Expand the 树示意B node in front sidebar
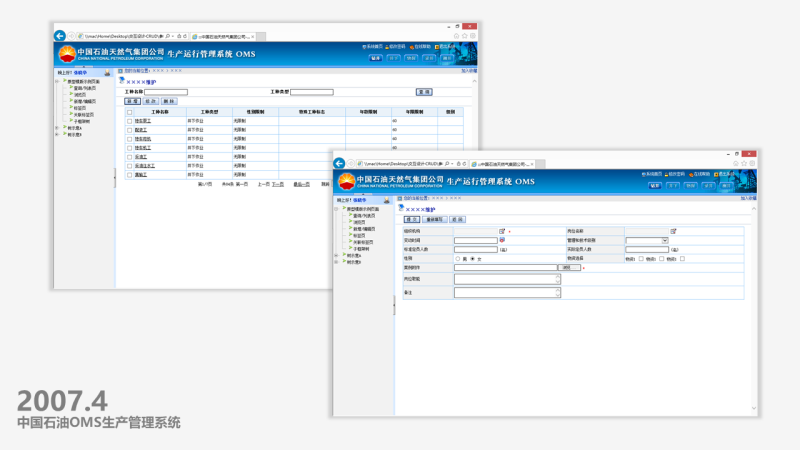Screen dimensions: 800x450 [337, 262]
